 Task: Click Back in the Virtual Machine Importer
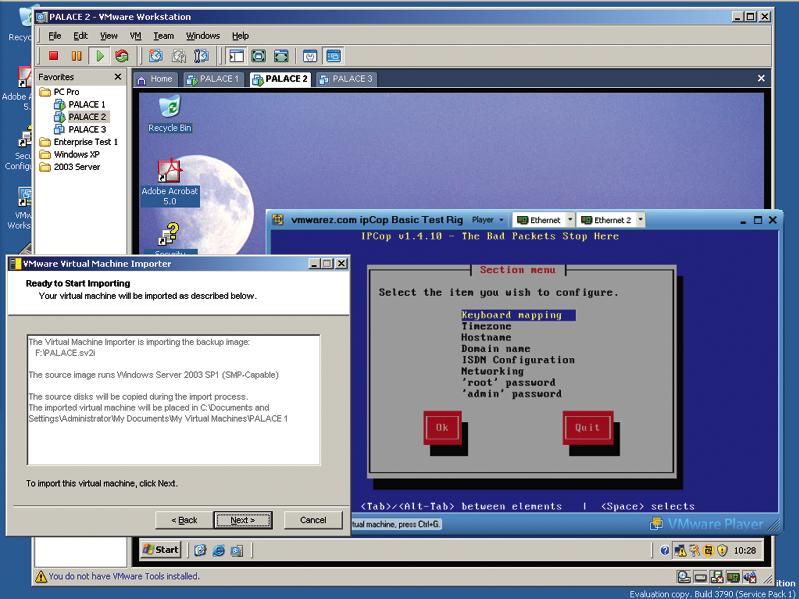[184, 520]
